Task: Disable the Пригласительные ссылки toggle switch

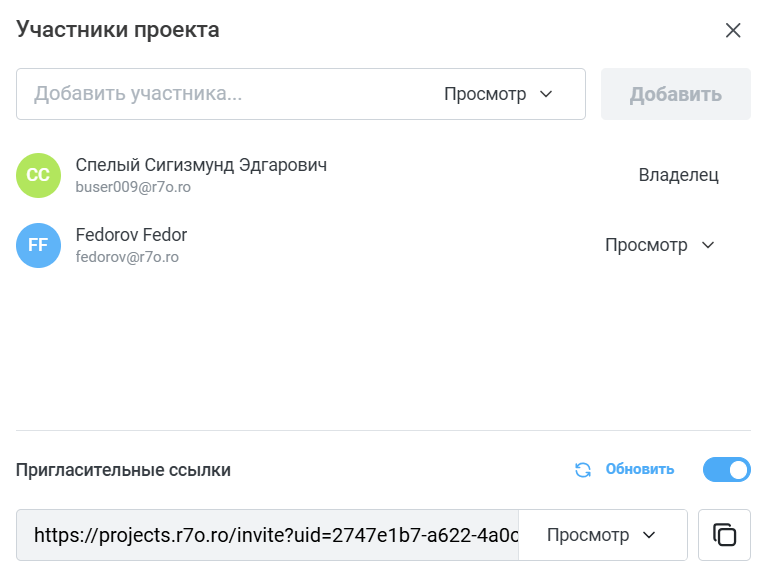Action: [x=726, y=469]
